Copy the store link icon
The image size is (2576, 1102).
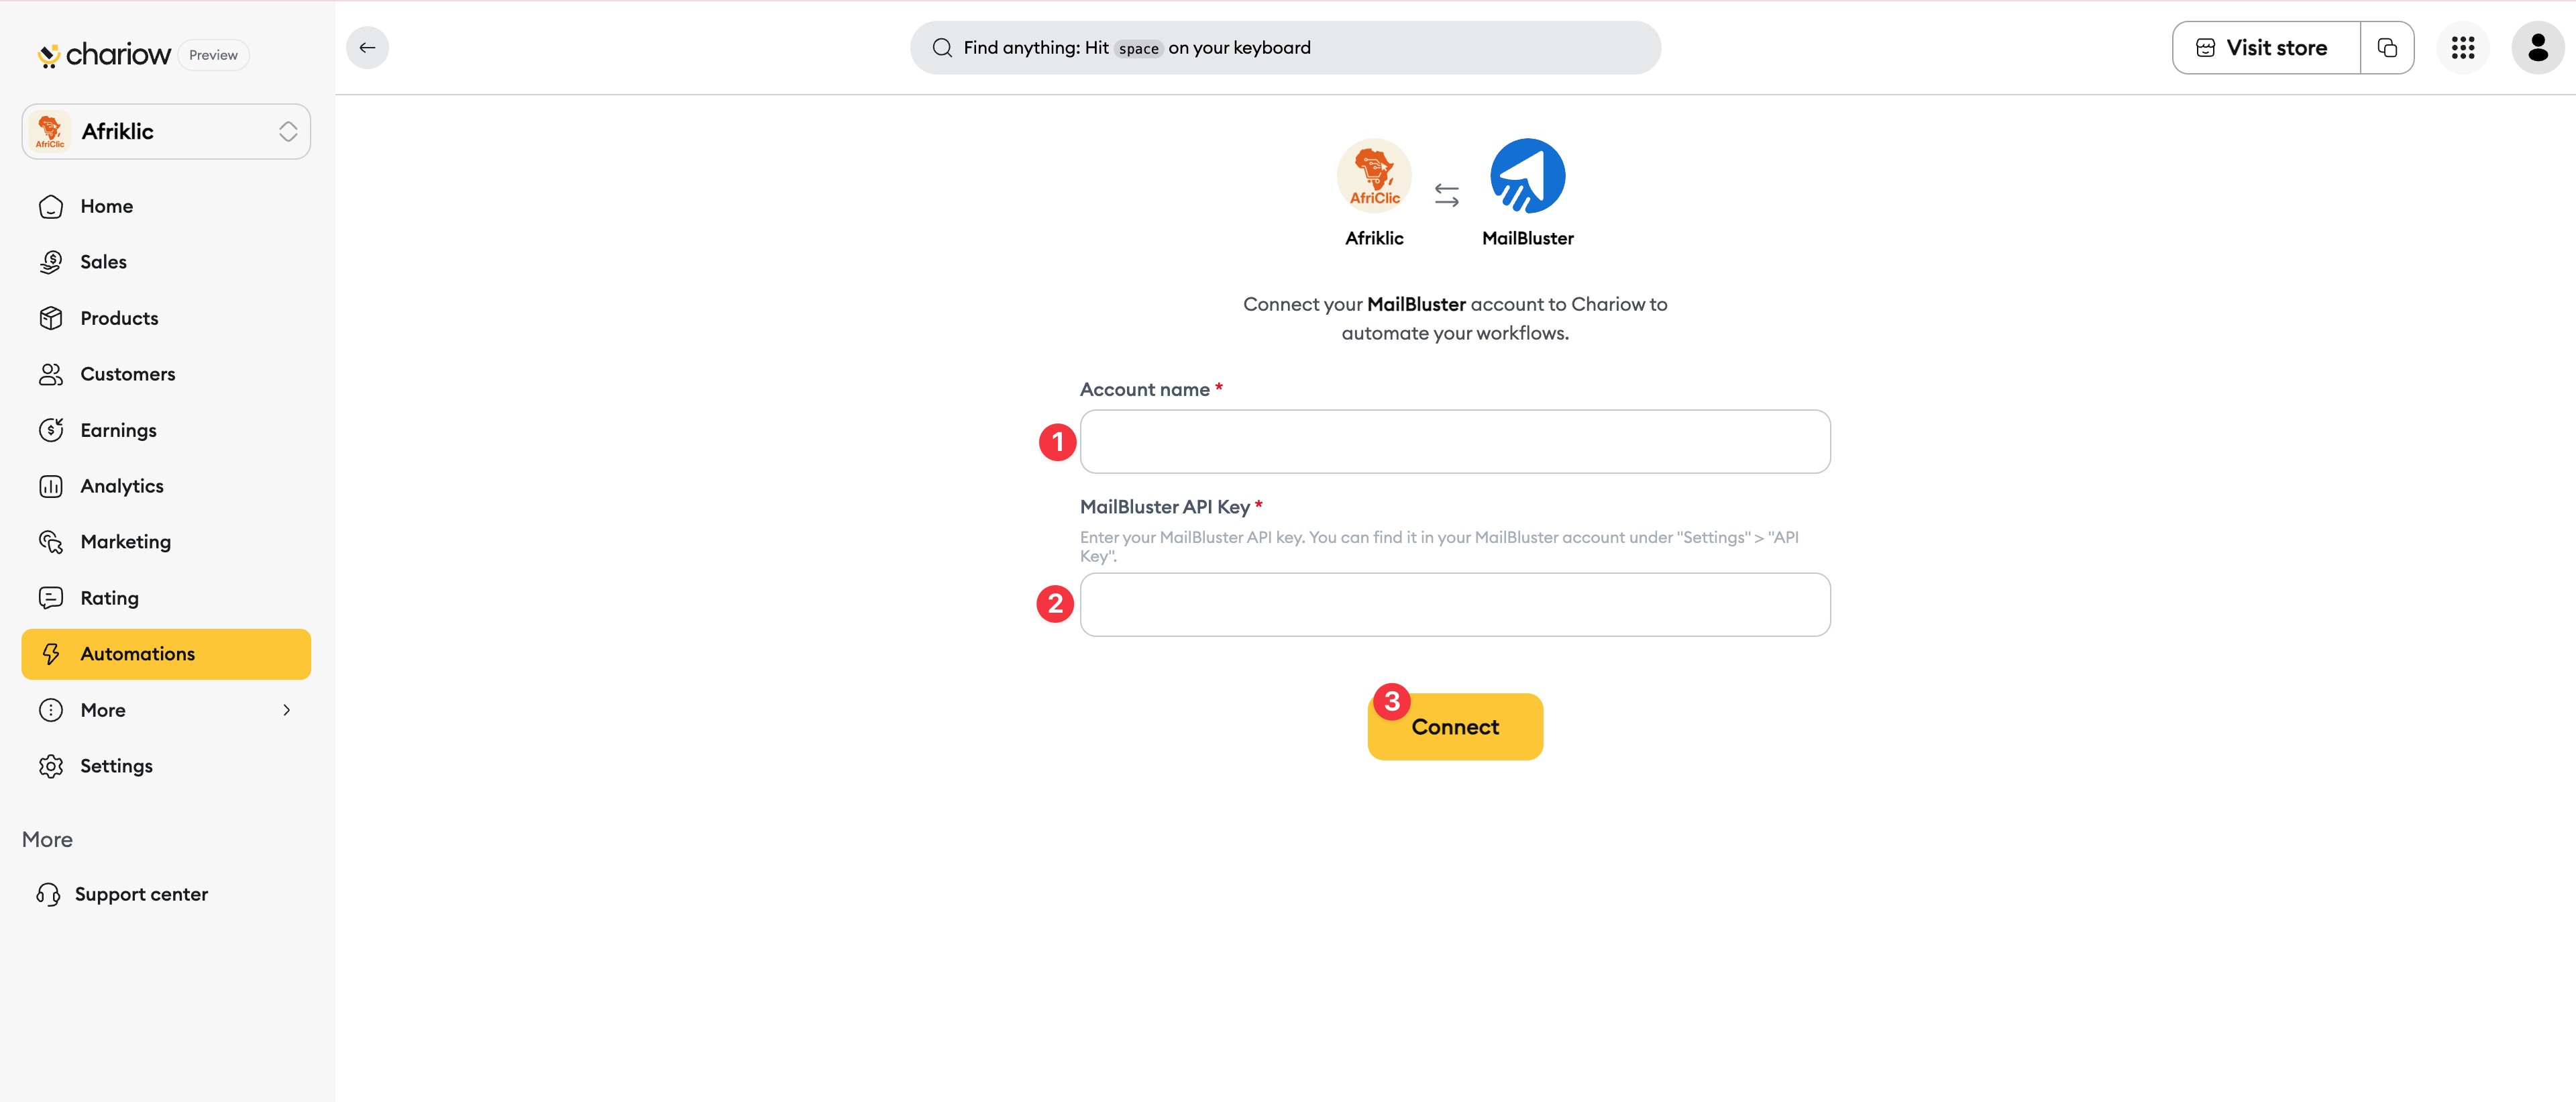click(2387, 47)
